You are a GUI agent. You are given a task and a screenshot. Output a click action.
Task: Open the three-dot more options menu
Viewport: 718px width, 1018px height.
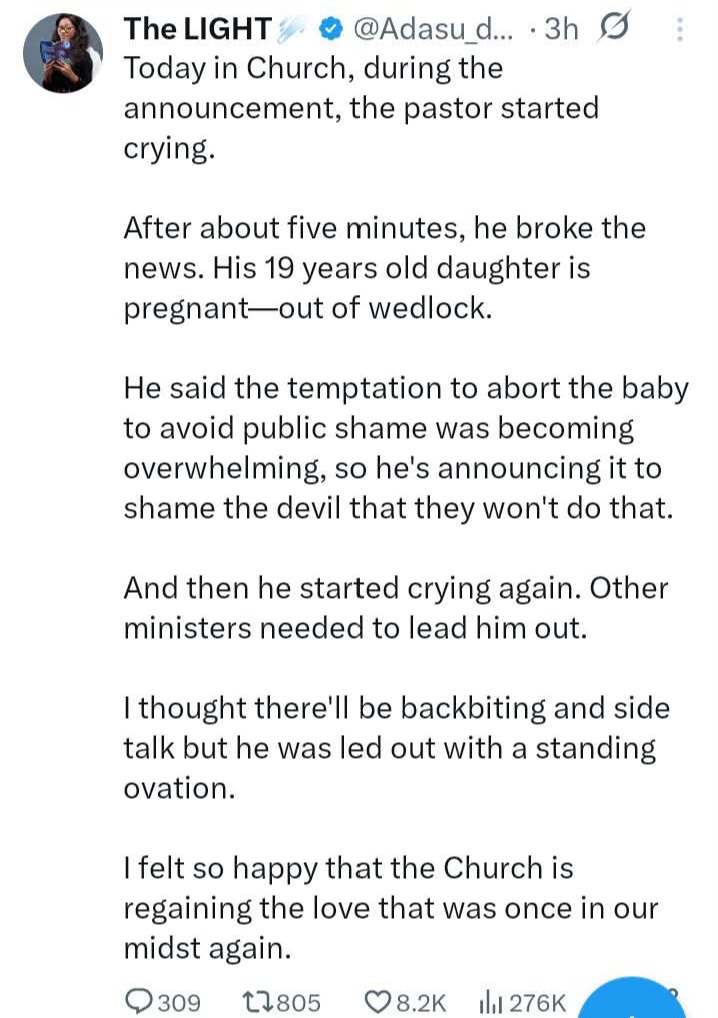(681, 30)
